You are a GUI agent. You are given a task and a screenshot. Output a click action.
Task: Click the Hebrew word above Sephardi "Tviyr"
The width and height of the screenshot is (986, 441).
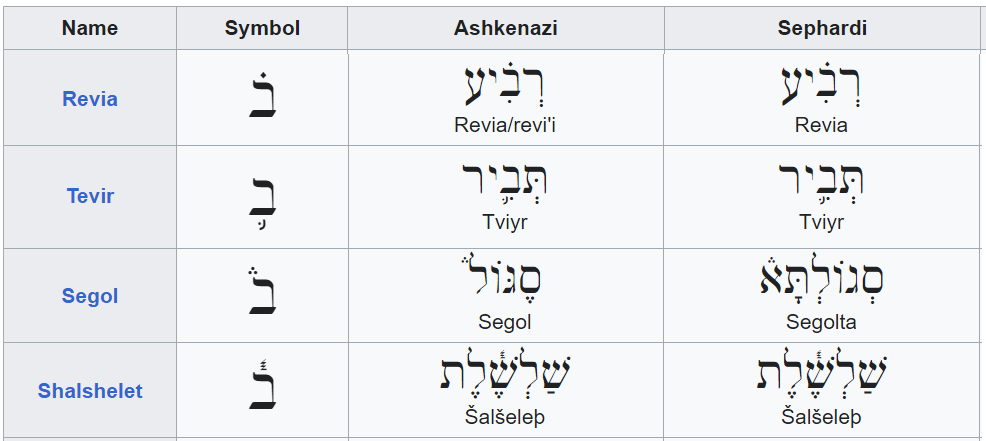pos(821,183)
